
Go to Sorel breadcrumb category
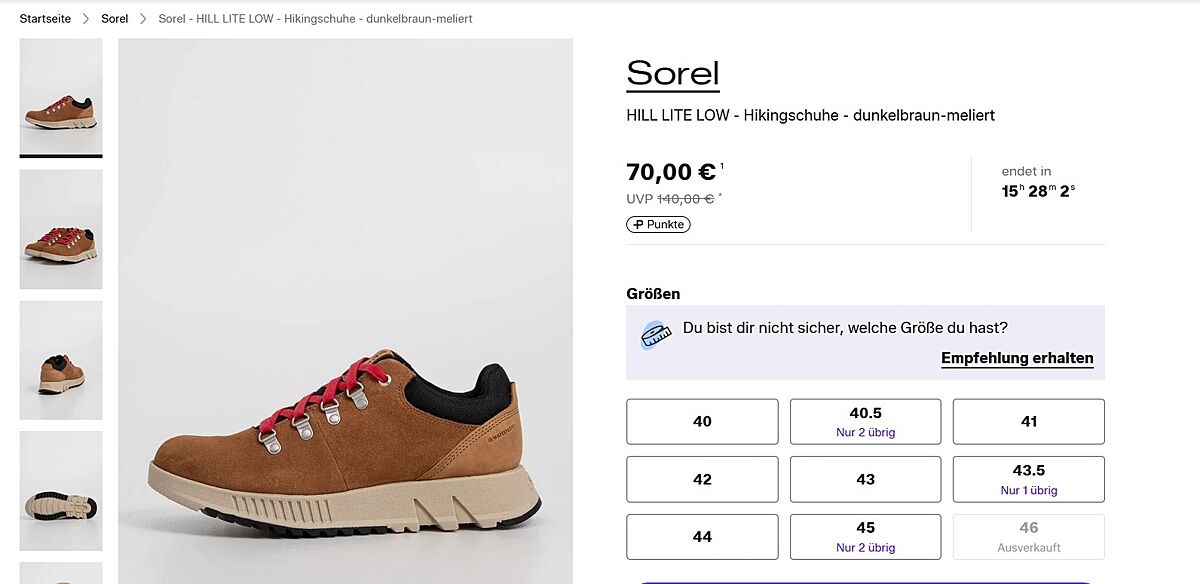click(114, 19)
